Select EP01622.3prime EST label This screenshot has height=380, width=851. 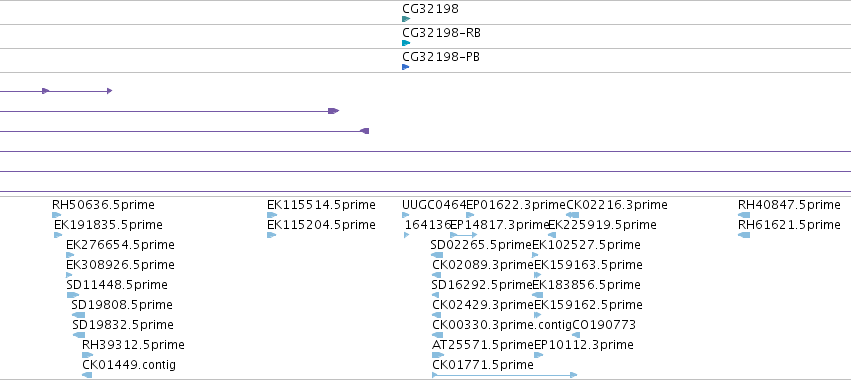click(x=516, y=205)
